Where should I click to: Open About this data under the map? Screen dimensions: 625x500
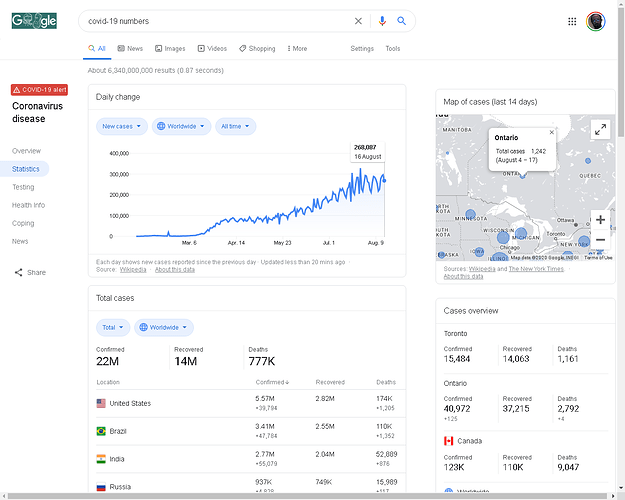[x=463, y=276]
